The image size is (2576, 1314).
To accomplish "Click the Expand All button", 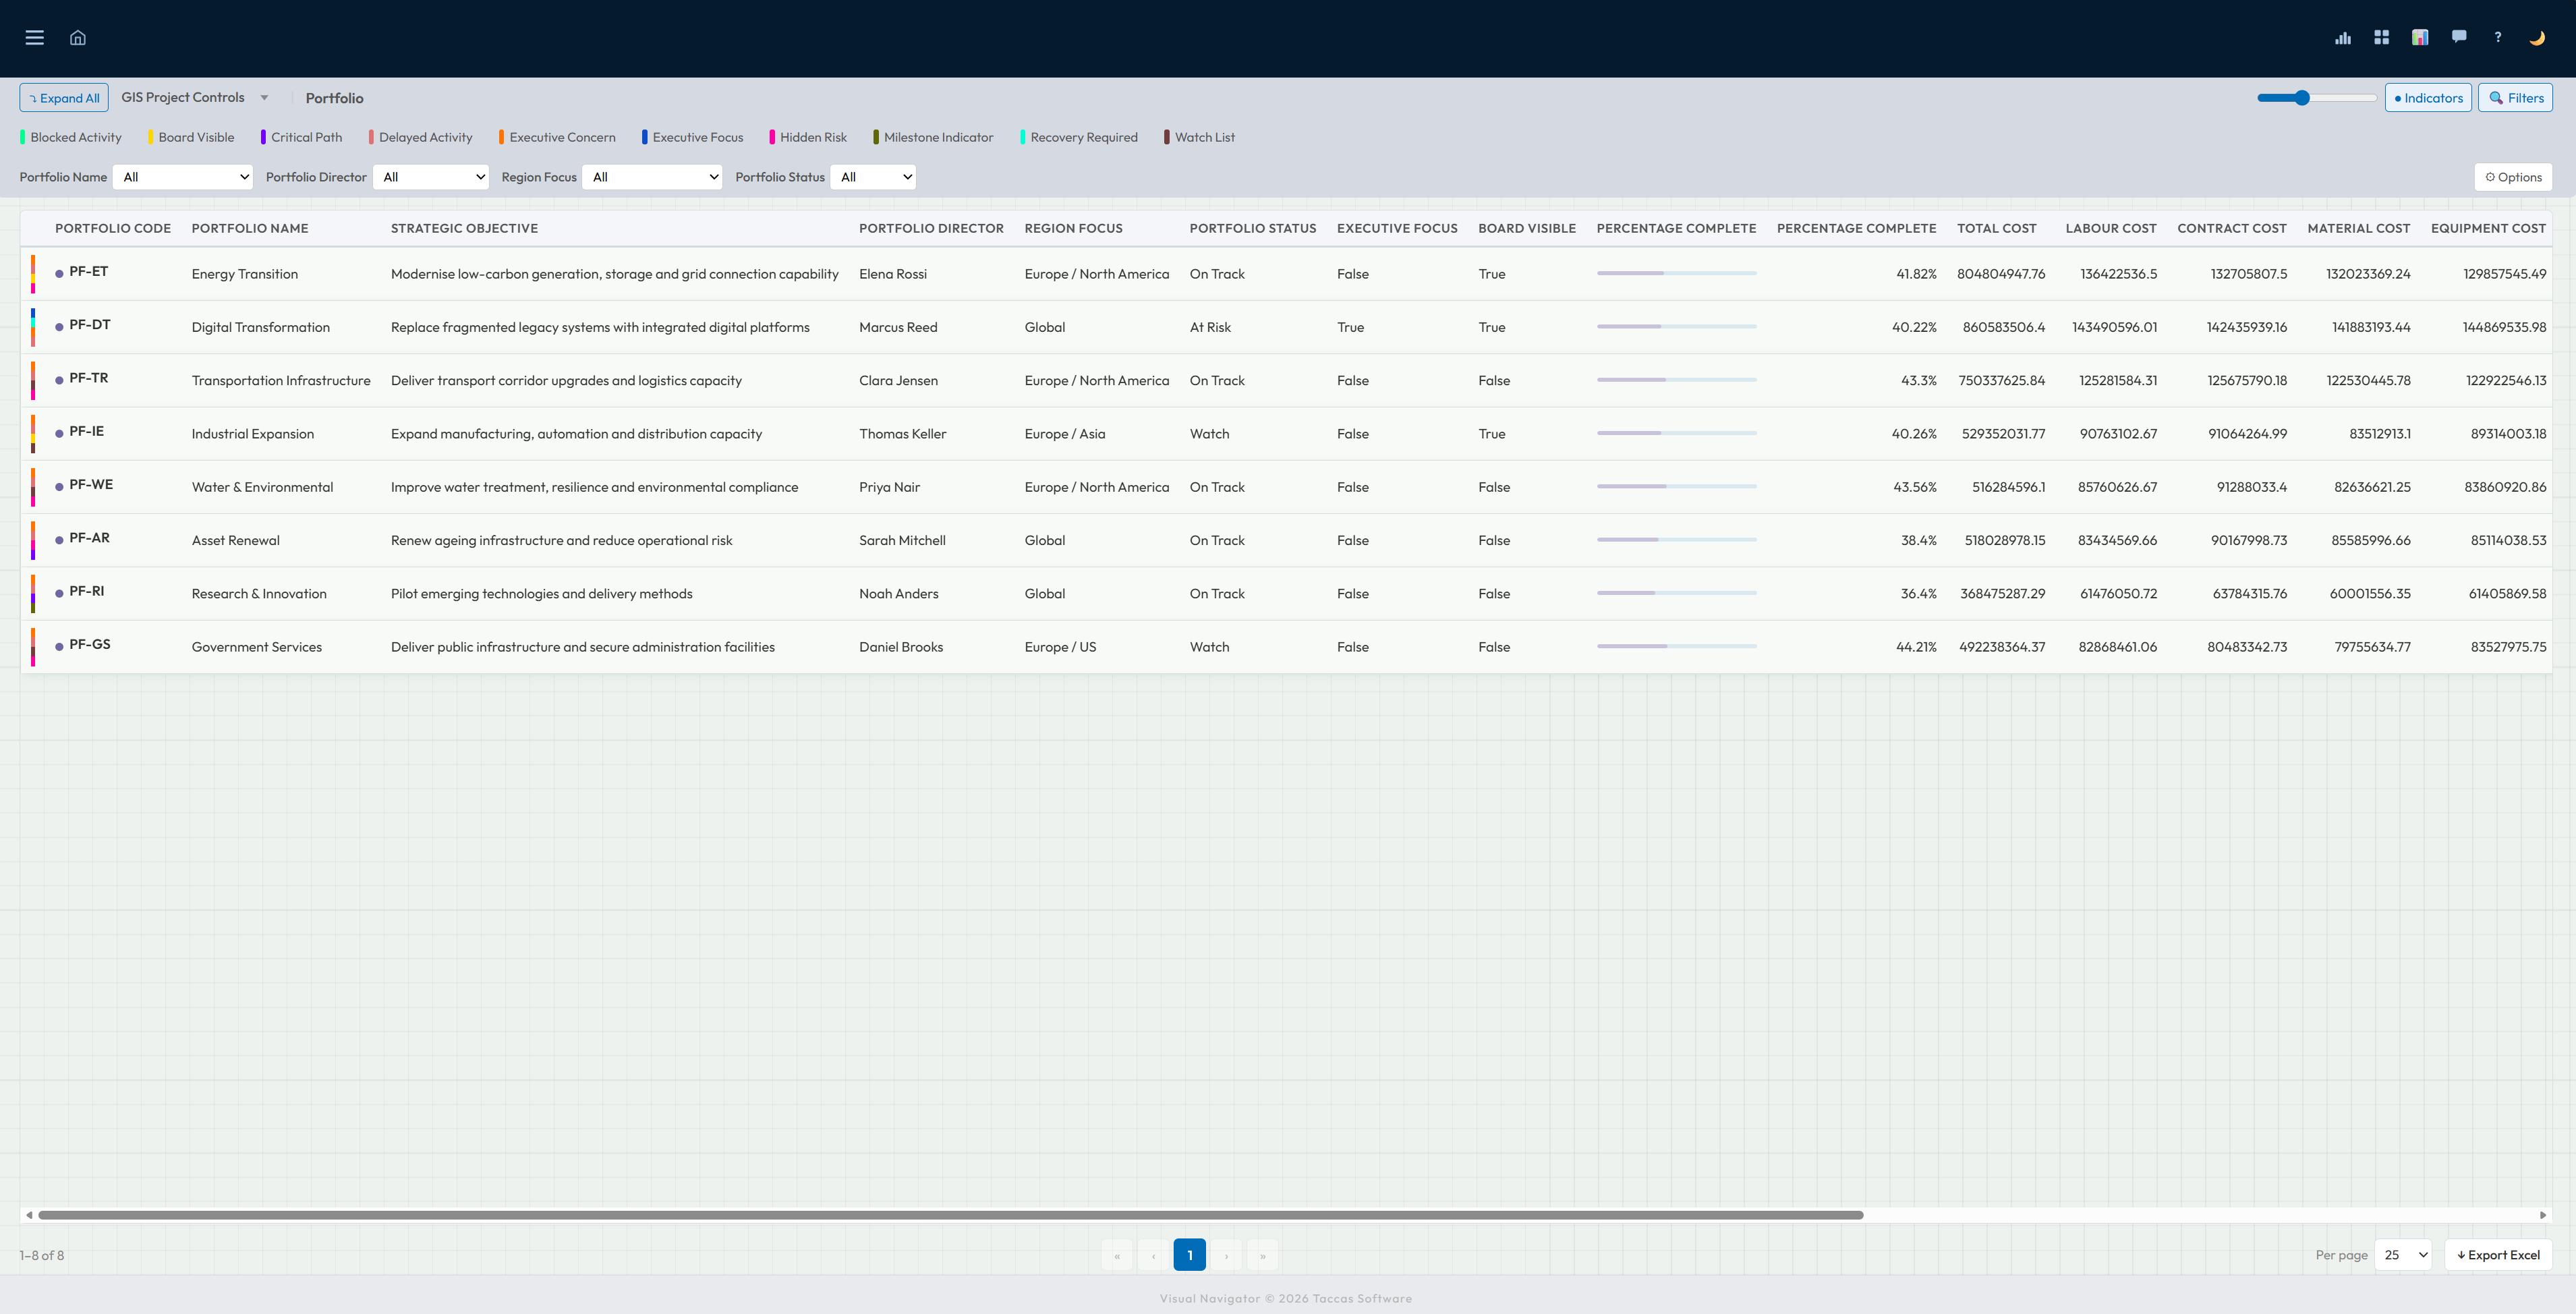I will pos(64,98).
